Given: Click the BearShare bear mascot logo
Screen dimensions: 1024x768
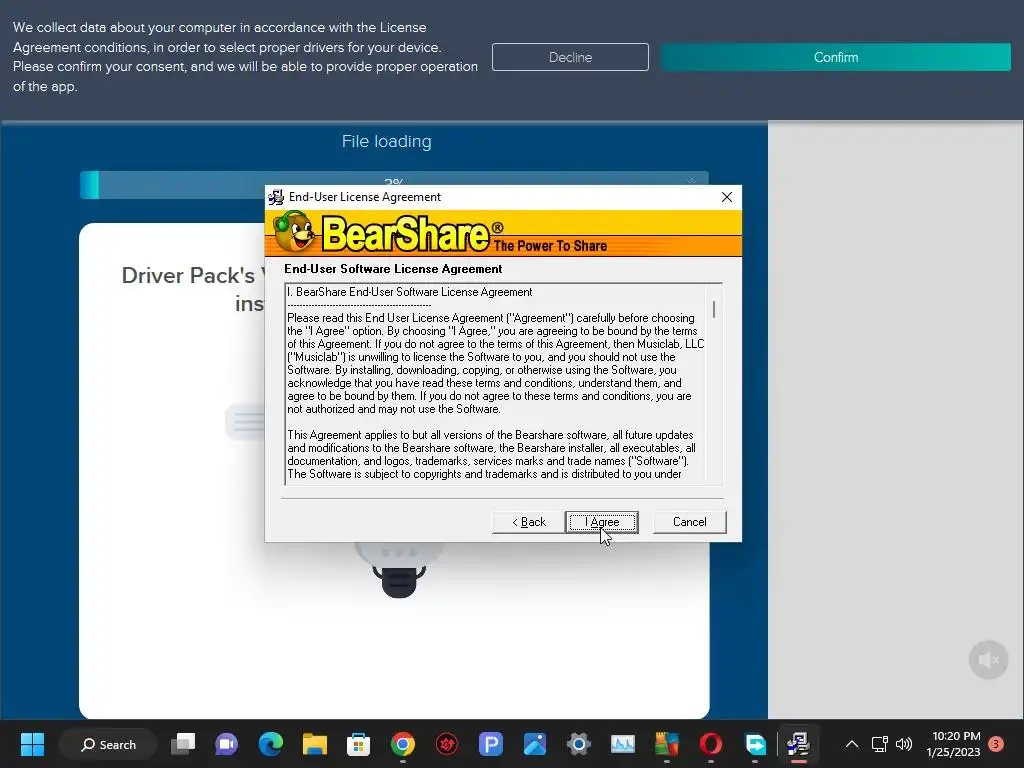Looking at the screenshot, I should point(293,232).
